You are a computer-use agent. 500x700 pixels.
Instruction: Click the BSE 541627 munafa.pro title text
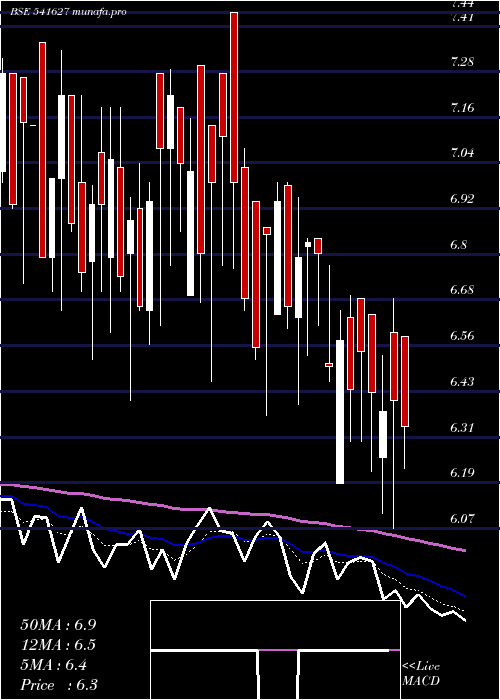click(69, 12)
